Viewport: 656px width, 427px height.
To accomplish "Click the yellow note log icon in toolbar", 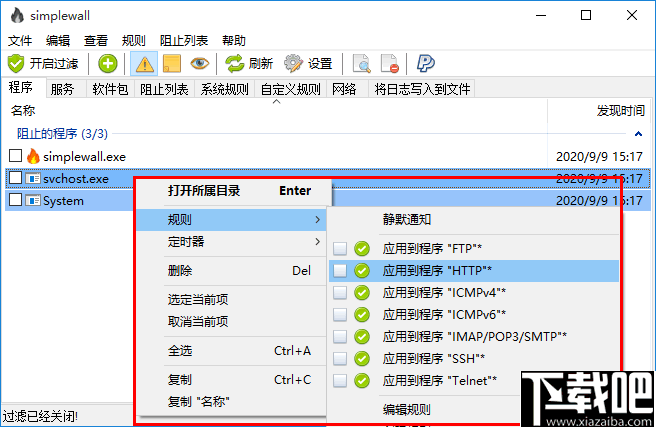I will [x=172, y=64].
